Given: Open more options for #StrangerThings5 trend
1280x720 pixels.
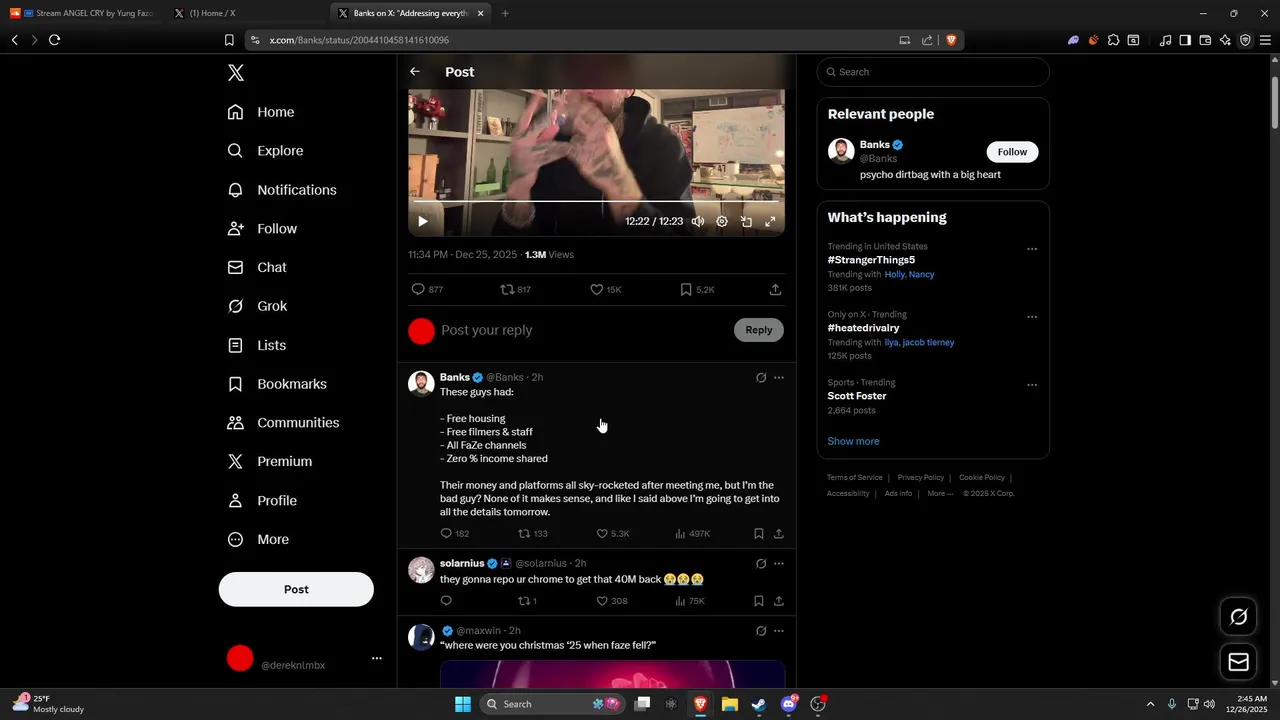Looking at the screenshot, I should [x=1032, y=249].
